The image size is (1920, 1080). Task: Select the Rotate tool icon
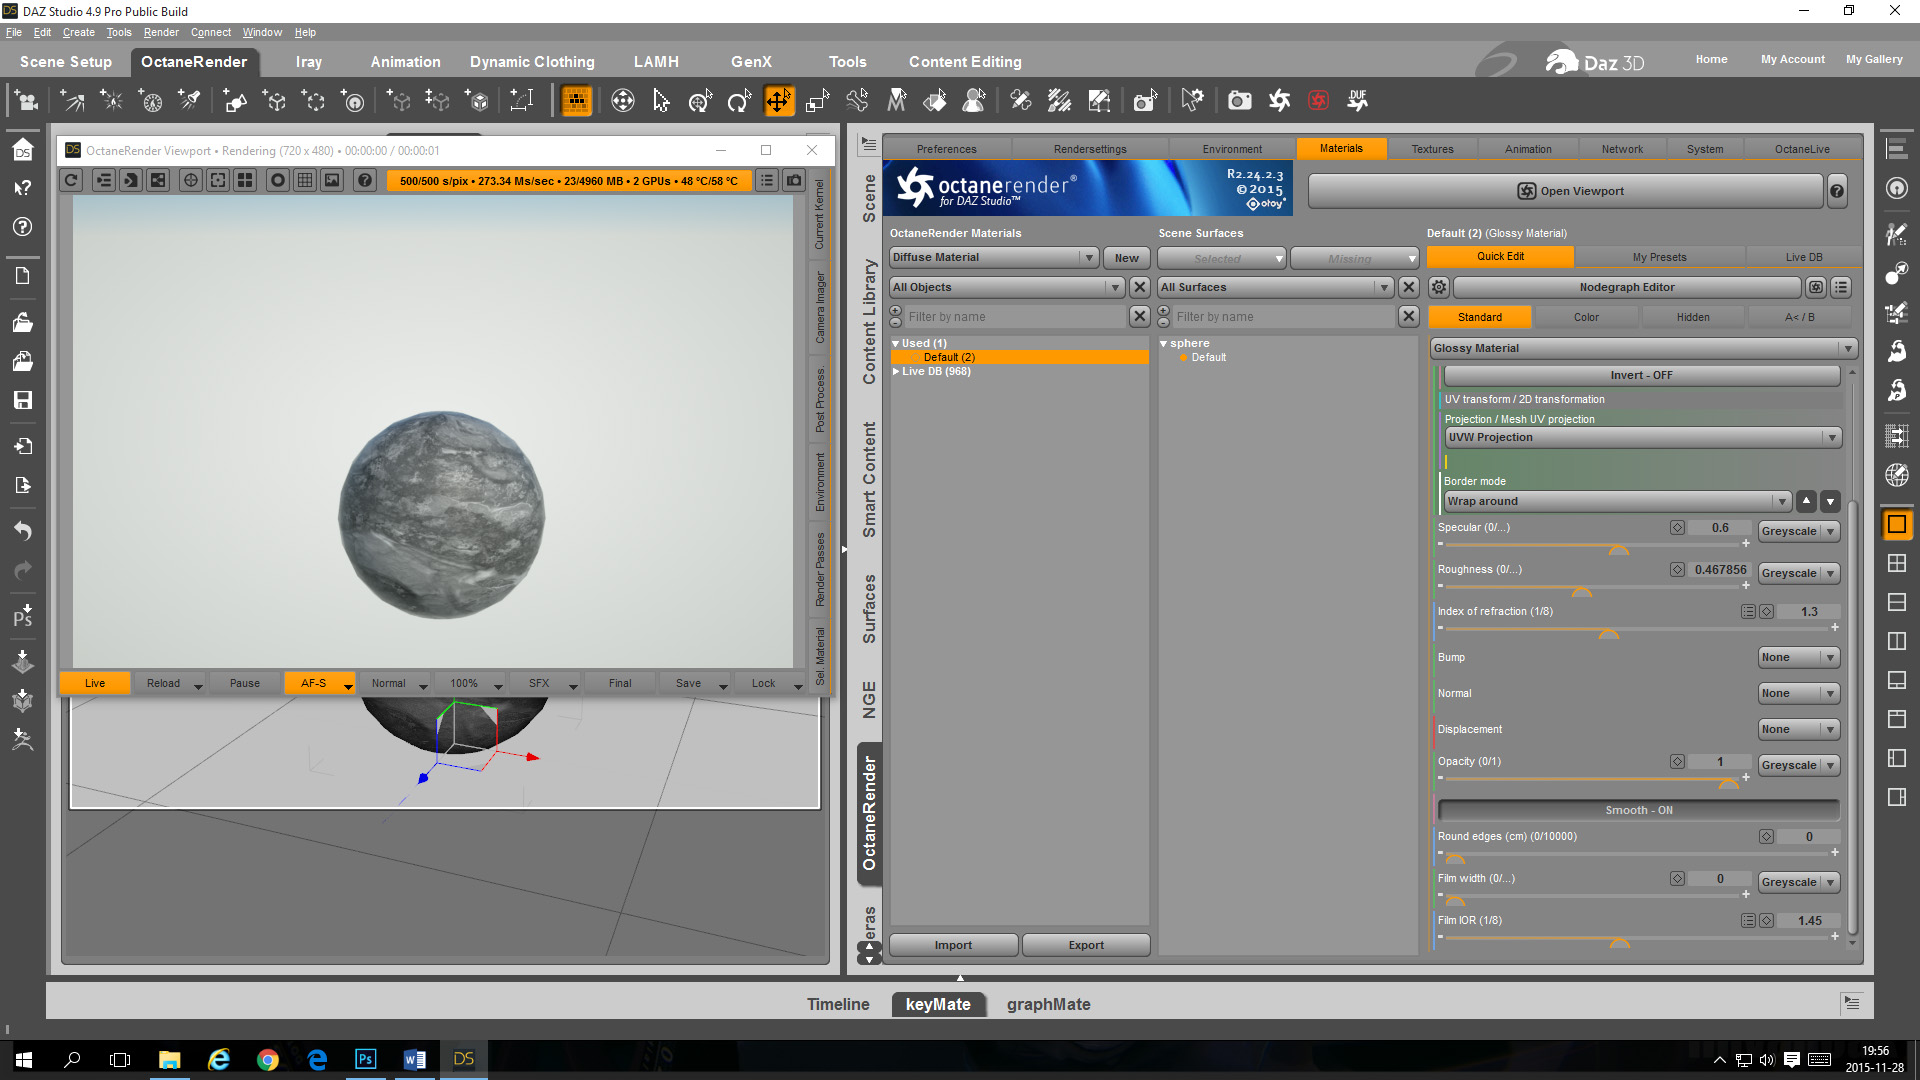pyautogui.click(x=738, y=100)
